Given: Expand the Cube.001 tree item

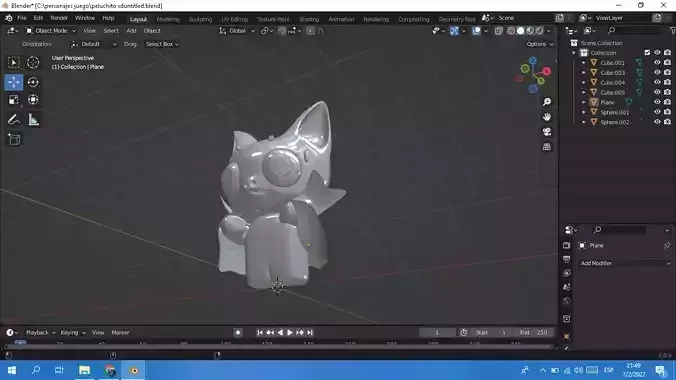Looking at the screenshot, I should click(584, 63).
